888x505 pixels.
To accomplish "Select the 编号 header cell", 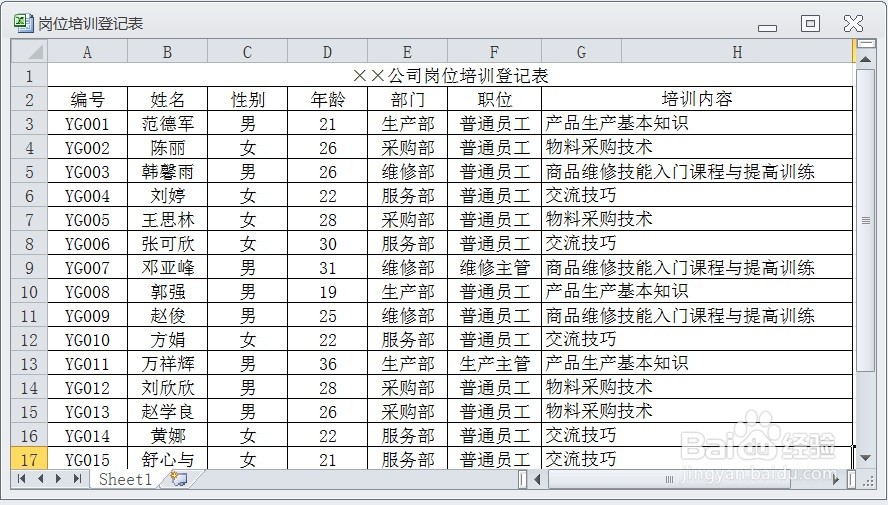I will [x=88, y=99].
